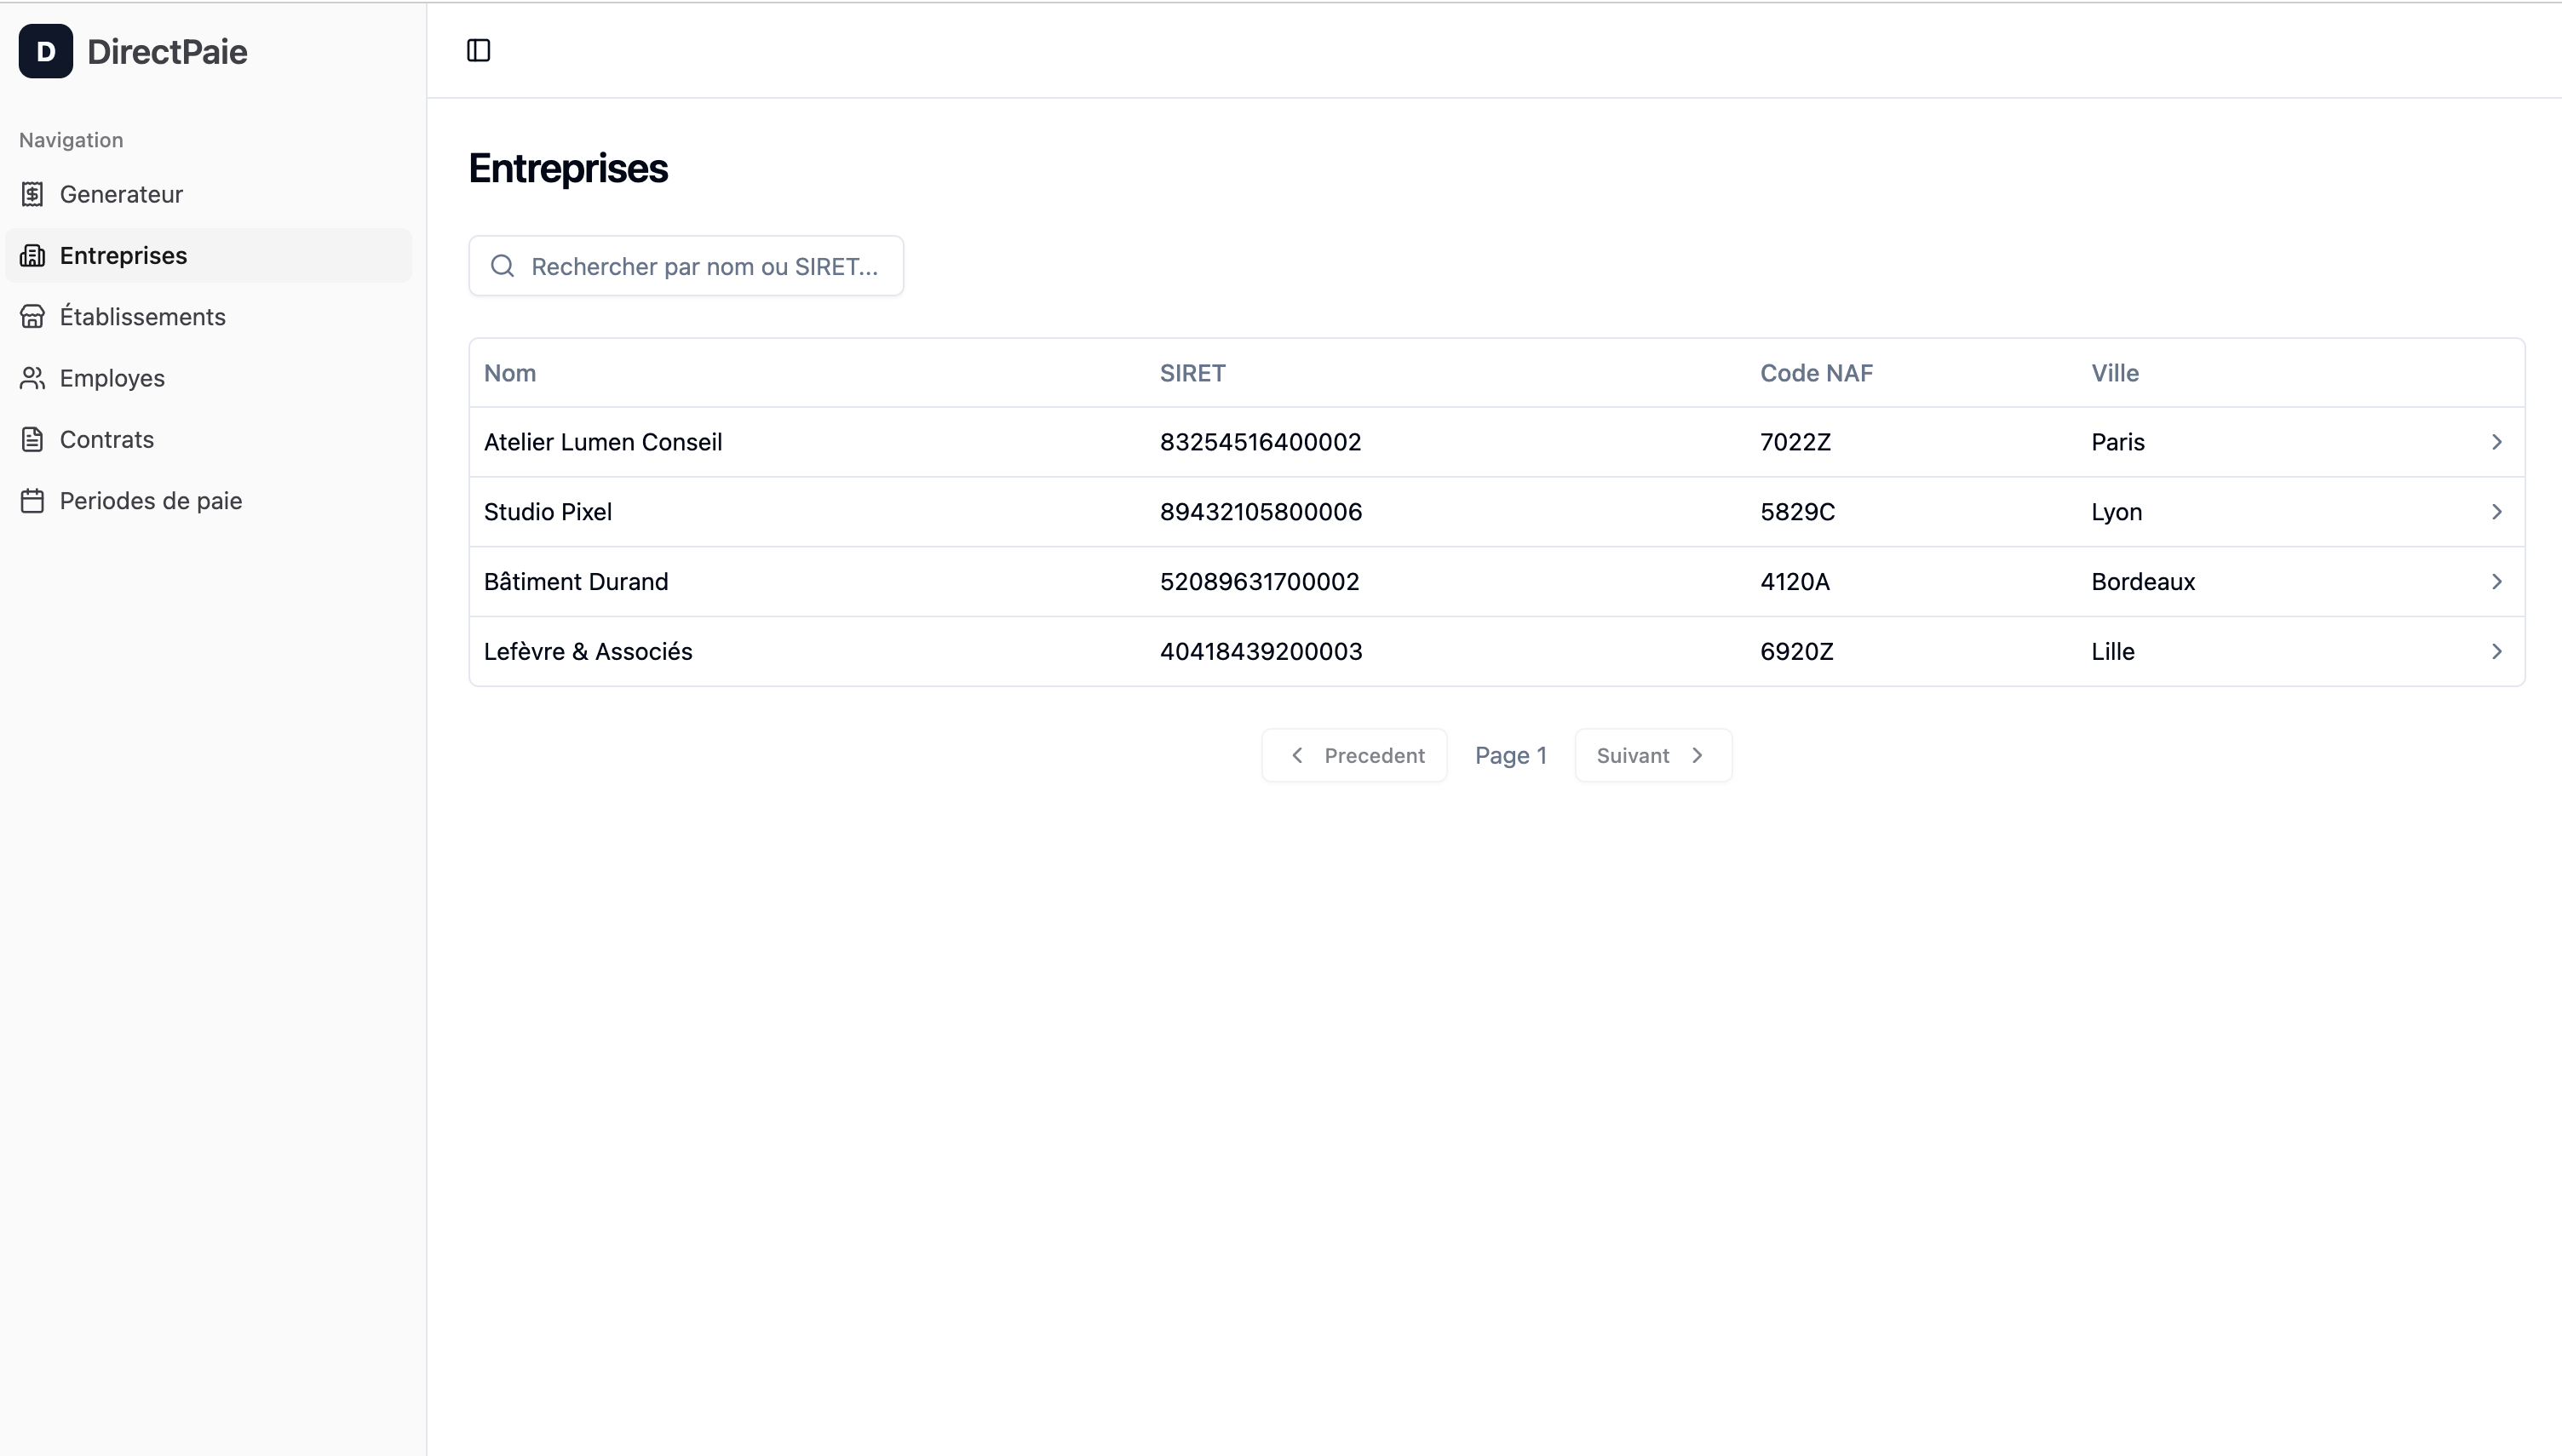The height and width of the screenshot is (1456, 2562).
Task: Click the Page 1 indicator
Action: [1510, 756]
